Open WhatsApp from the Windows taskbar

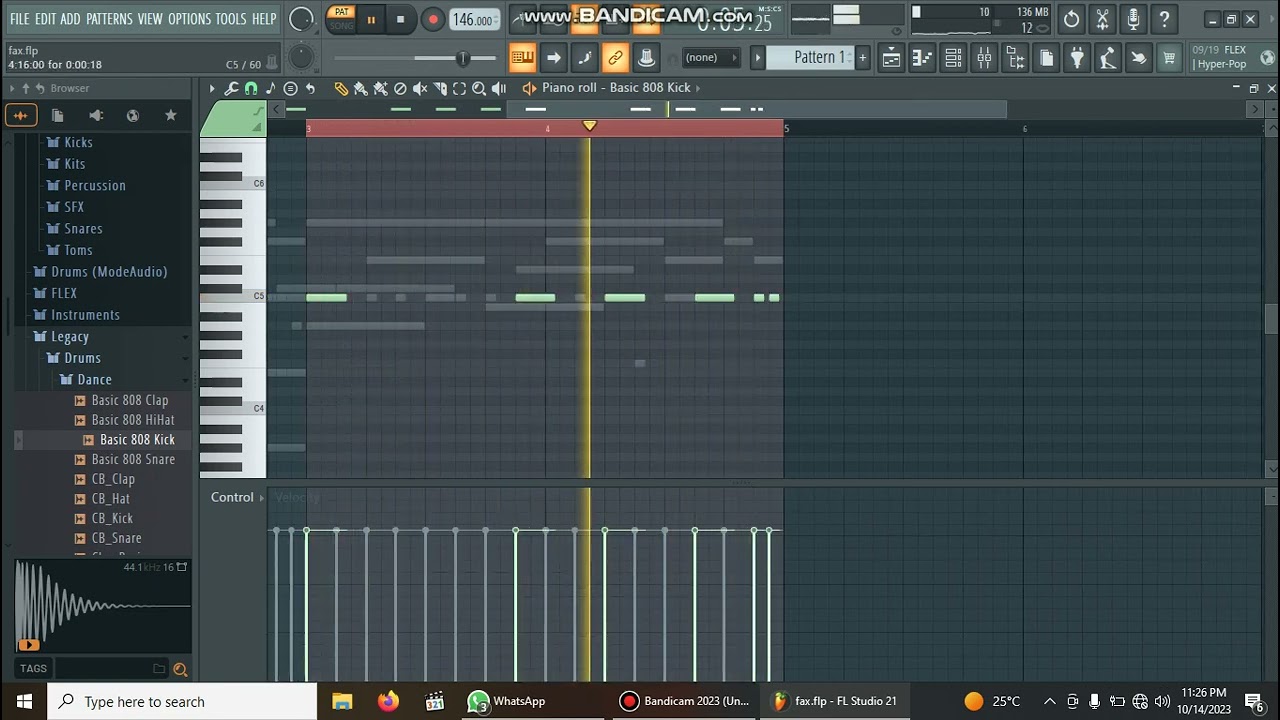coord(507,701)
